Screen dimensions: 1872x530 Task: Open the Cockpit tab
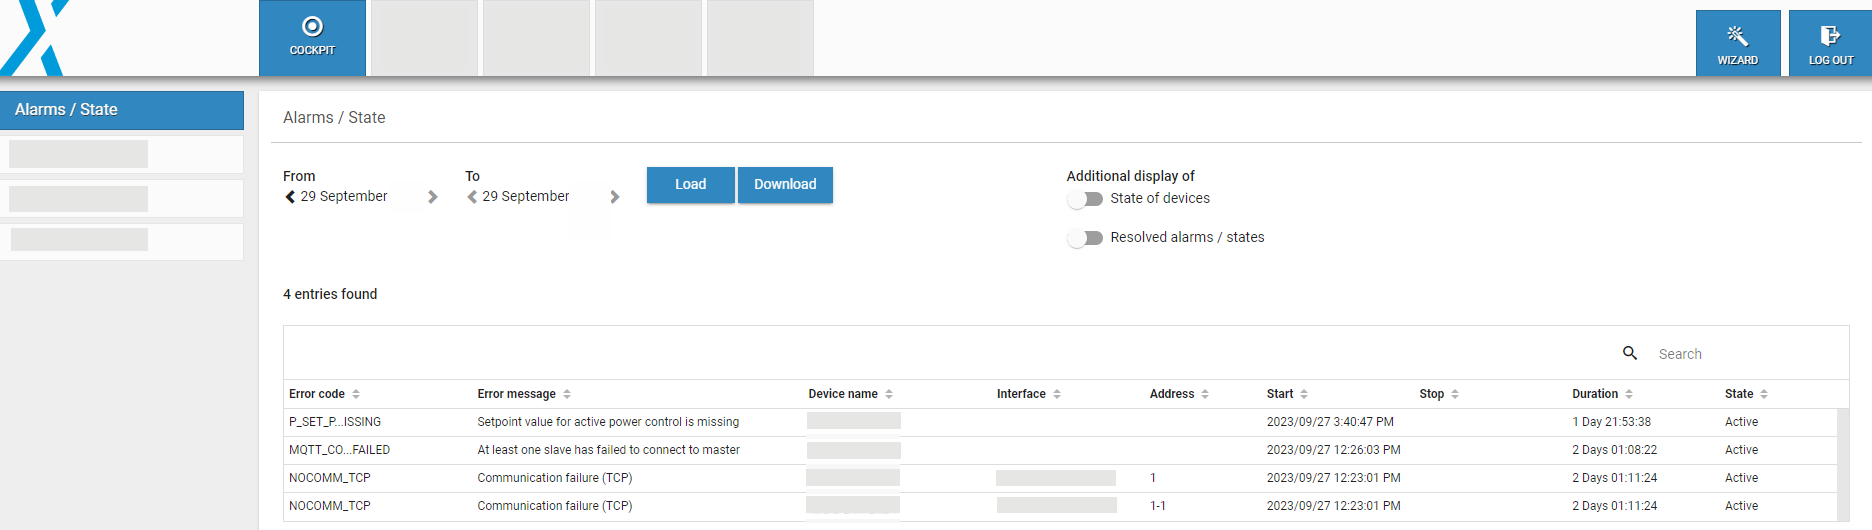pos(312,37)
